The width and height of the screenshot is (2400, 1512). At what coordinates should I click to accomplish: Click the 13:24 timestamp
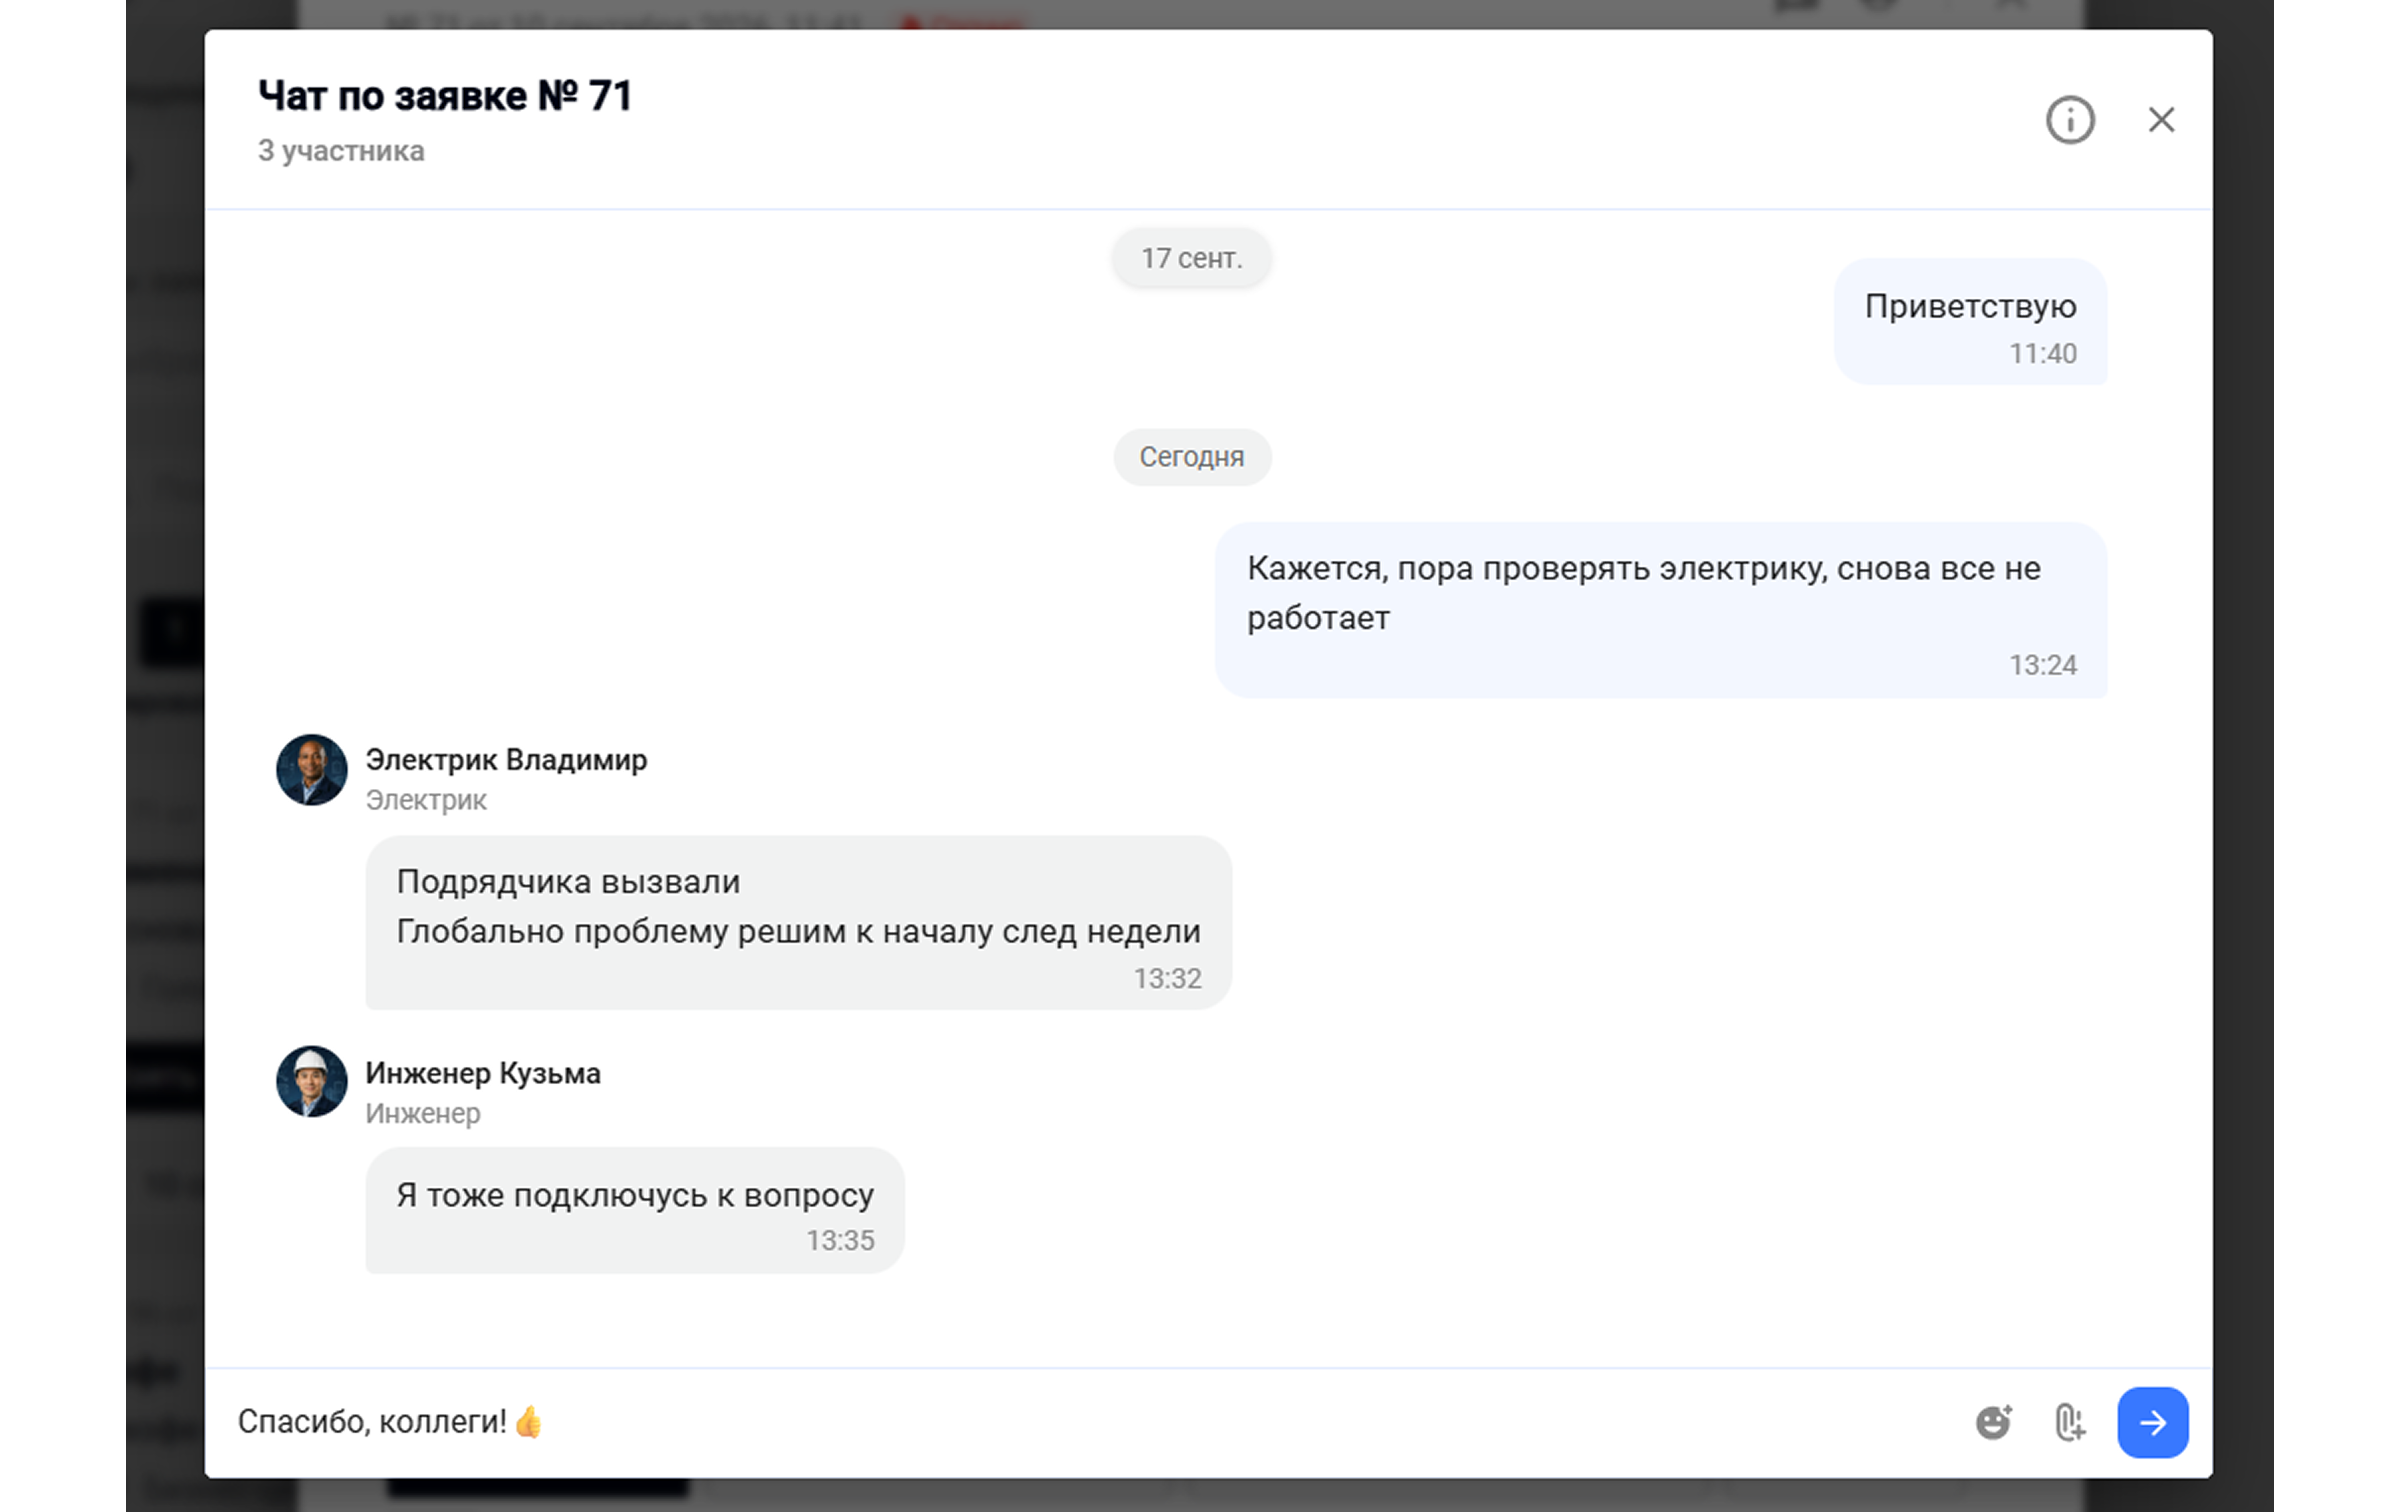[x=2043, y=665]
